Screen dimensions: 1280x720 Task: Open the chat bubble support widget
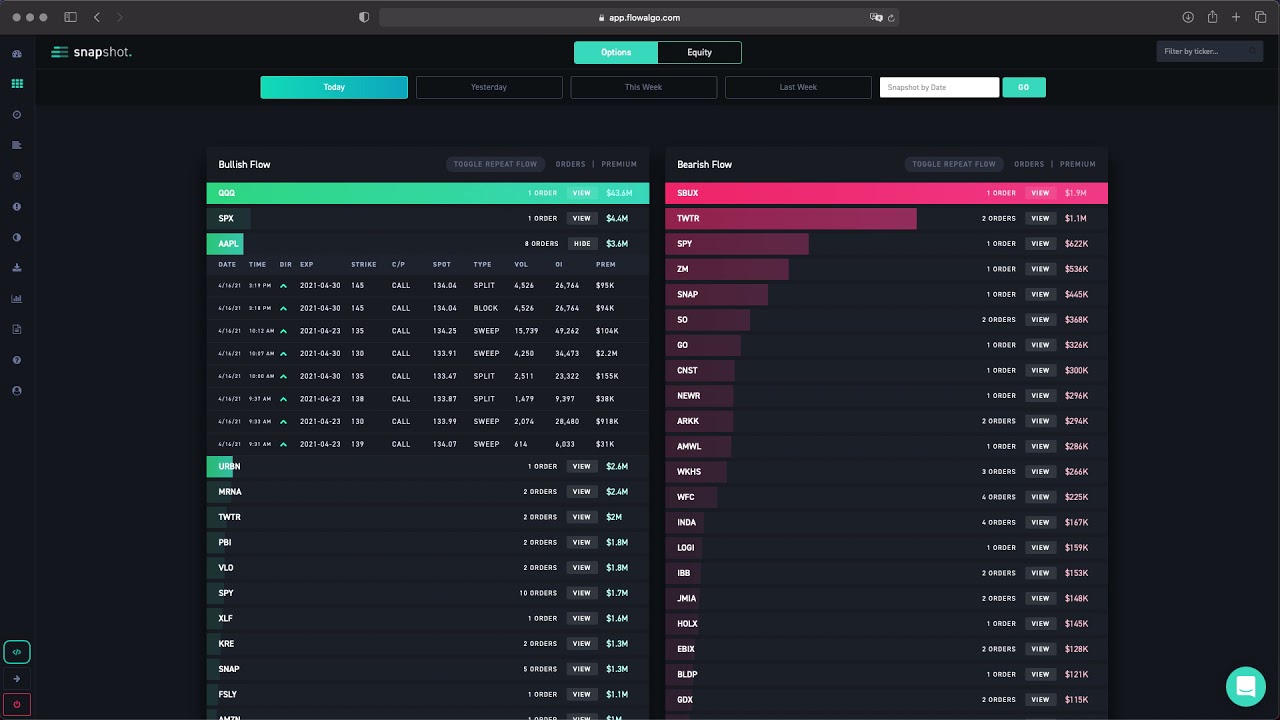point(1246,687)
